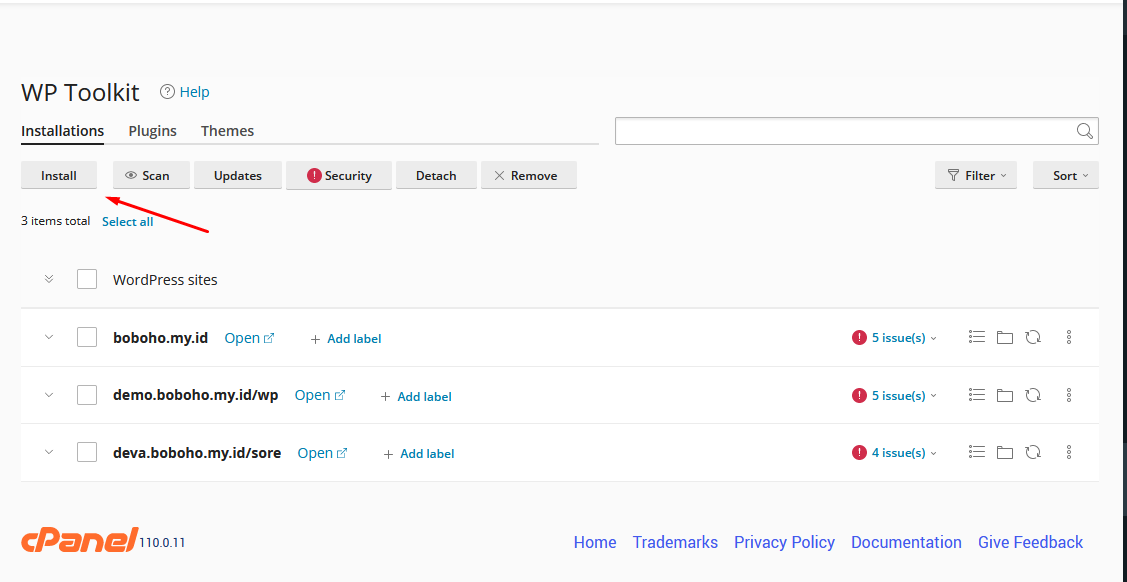Switch to the Plugins tab
This screenshot has height=582, width=1127.
coord(152,131)
